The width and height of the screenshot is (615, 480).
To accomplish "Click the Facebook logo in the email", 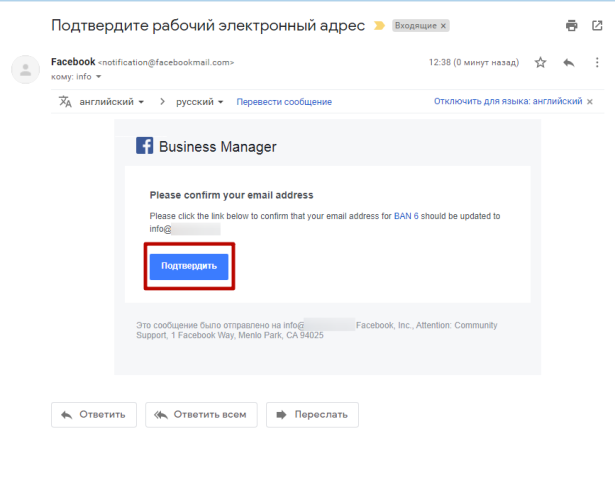I will click(145, 145).
